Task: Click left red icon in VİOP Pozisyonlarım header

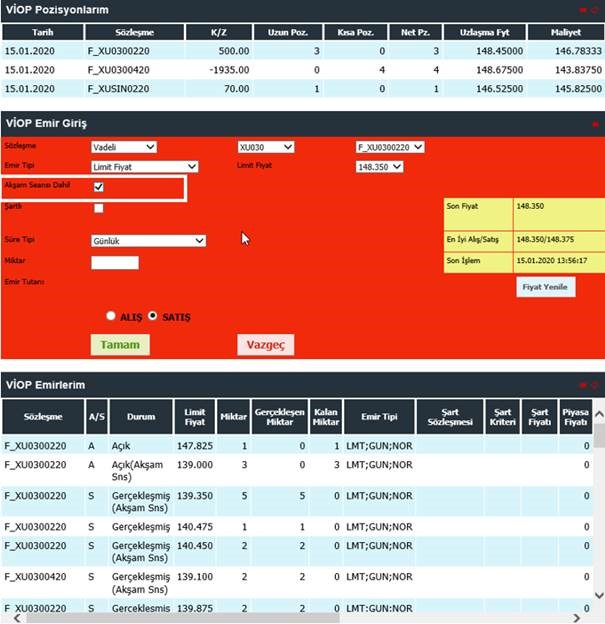Action: tap(582, 10)
